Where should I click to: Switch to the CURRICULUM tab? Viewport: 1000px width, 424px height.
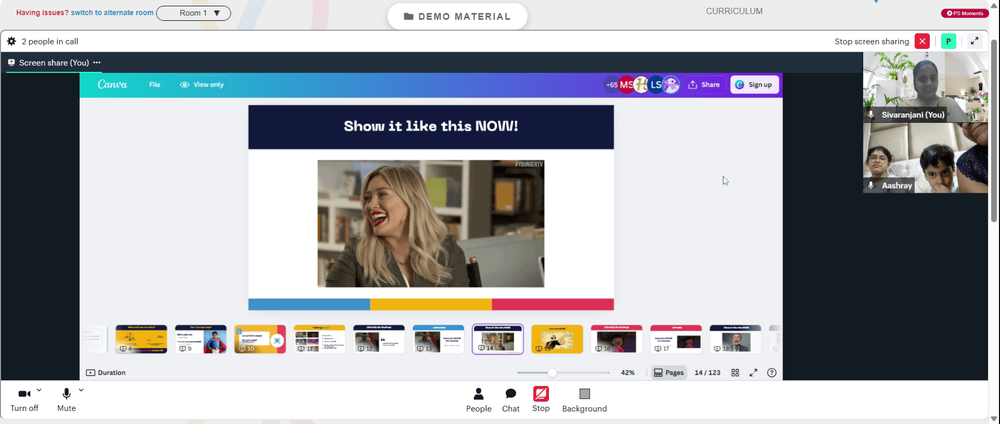[x=734, y=11]
